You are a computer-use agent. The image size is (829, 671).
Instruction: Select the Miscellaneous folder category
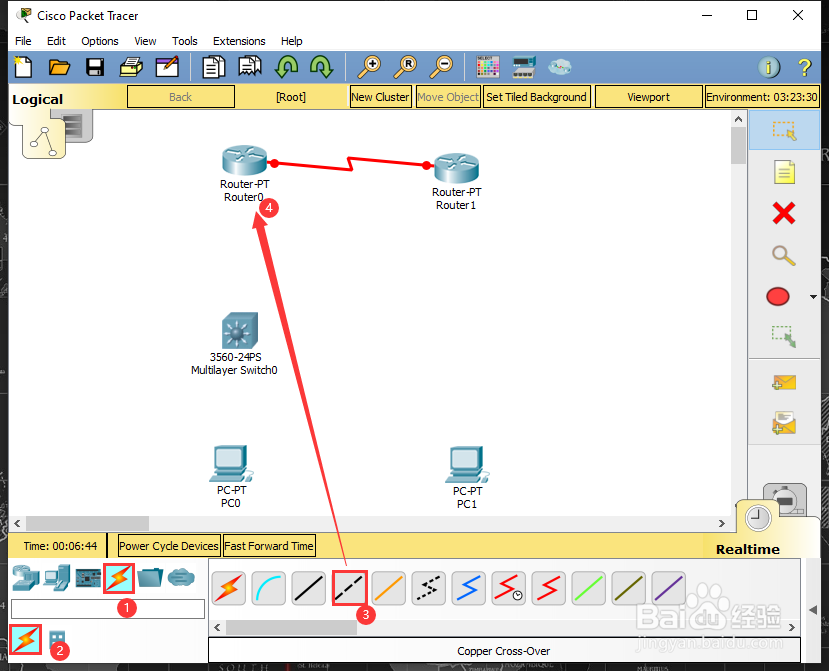(x=150, y=577)
